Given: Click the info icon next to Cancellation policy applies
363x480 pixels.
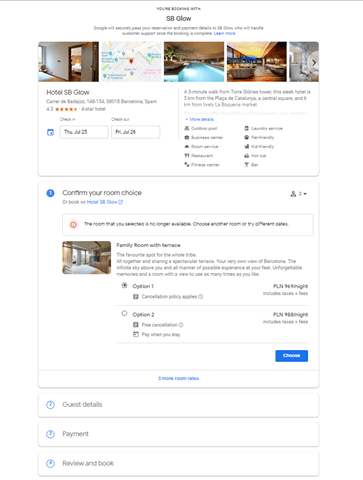Looking at the screenshot, I should click(201, 297).
